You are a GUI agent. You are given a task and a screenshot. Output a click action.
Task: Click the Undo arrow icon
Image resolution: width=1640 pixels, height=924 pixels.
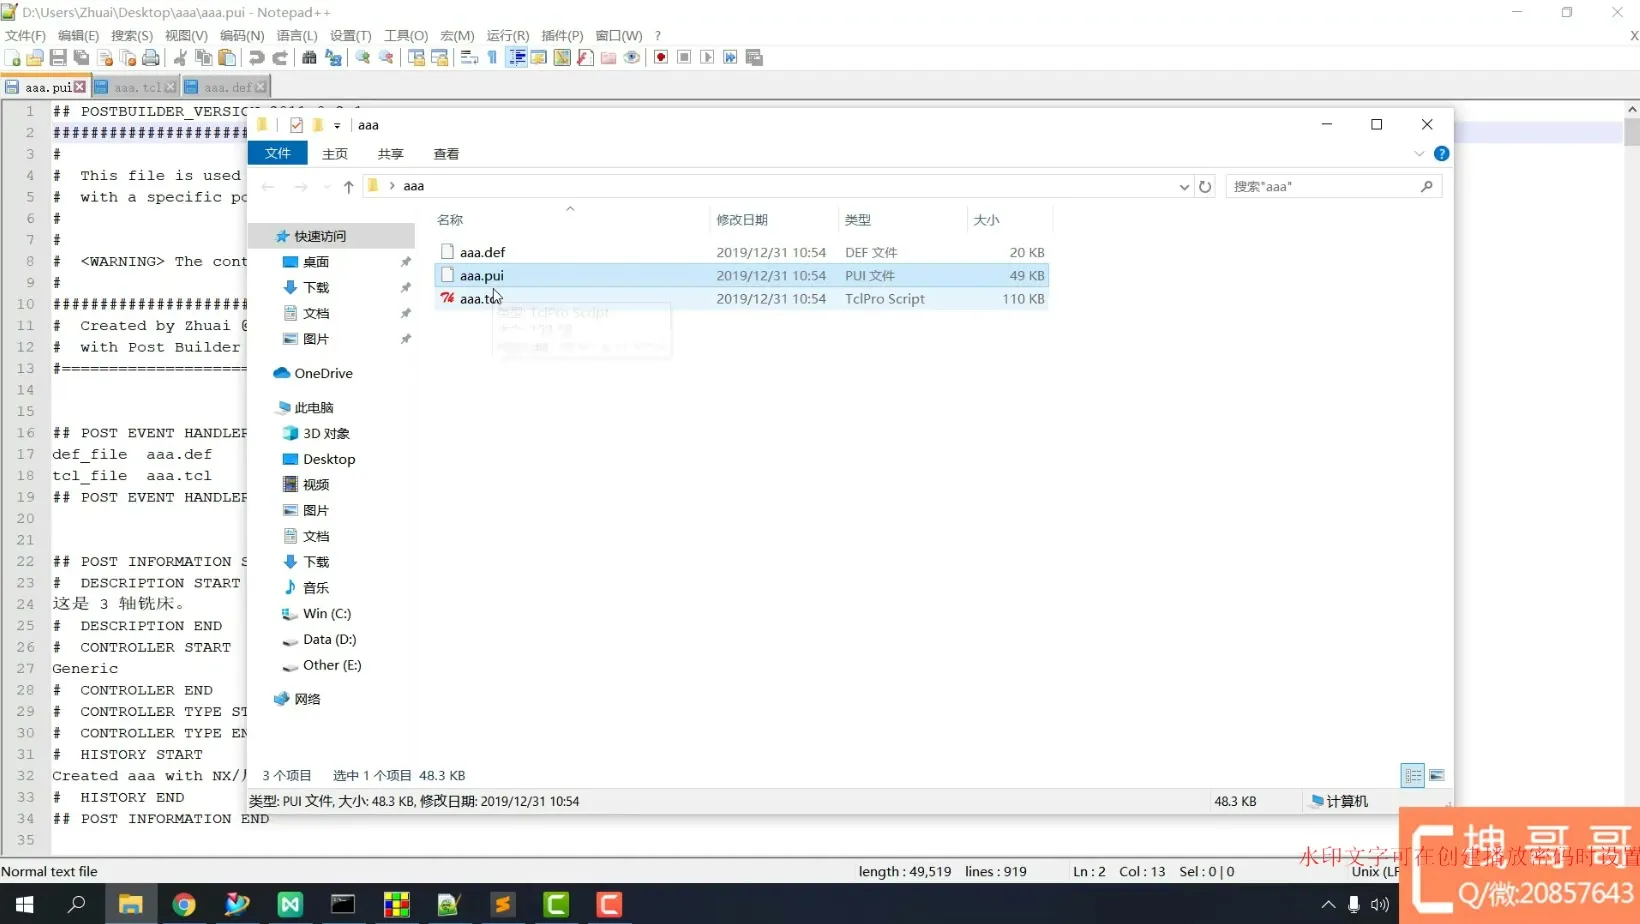(x=257, y=58)
